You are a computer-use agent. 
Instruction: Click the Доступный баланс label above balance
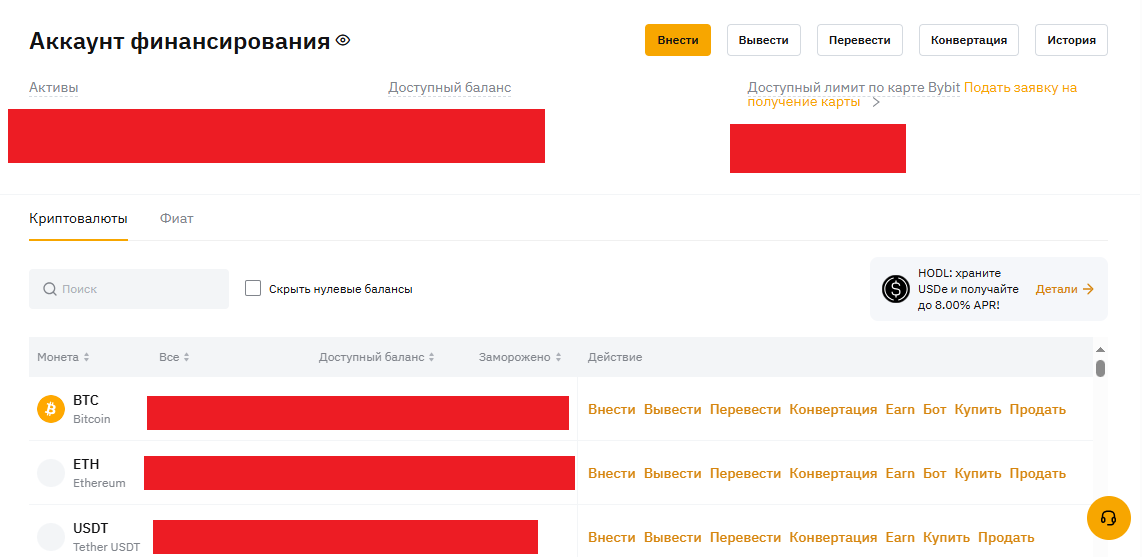(449, 88)
